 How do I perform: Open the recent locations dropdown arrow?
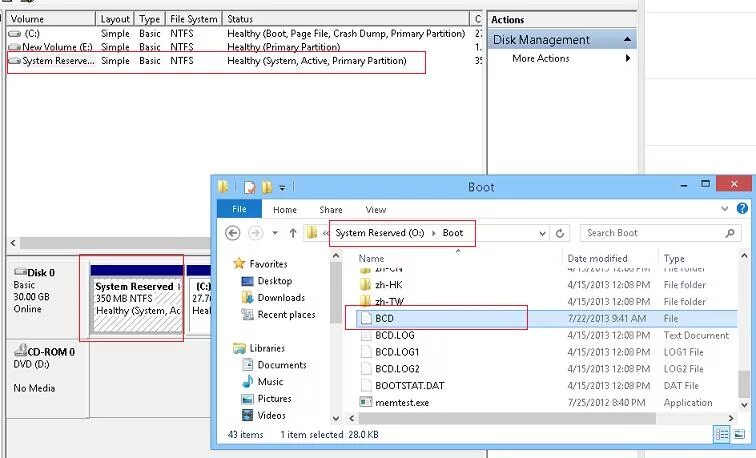[x=275, y=233]
